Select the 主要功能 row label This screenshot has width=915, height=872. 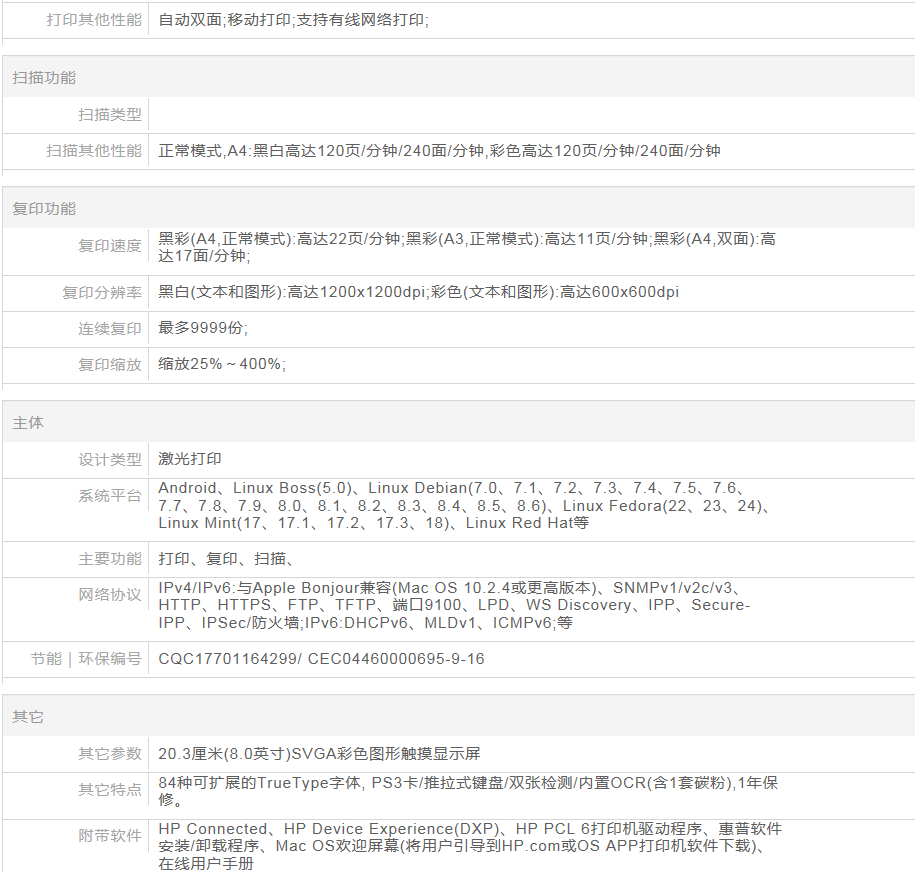point(110,559)
